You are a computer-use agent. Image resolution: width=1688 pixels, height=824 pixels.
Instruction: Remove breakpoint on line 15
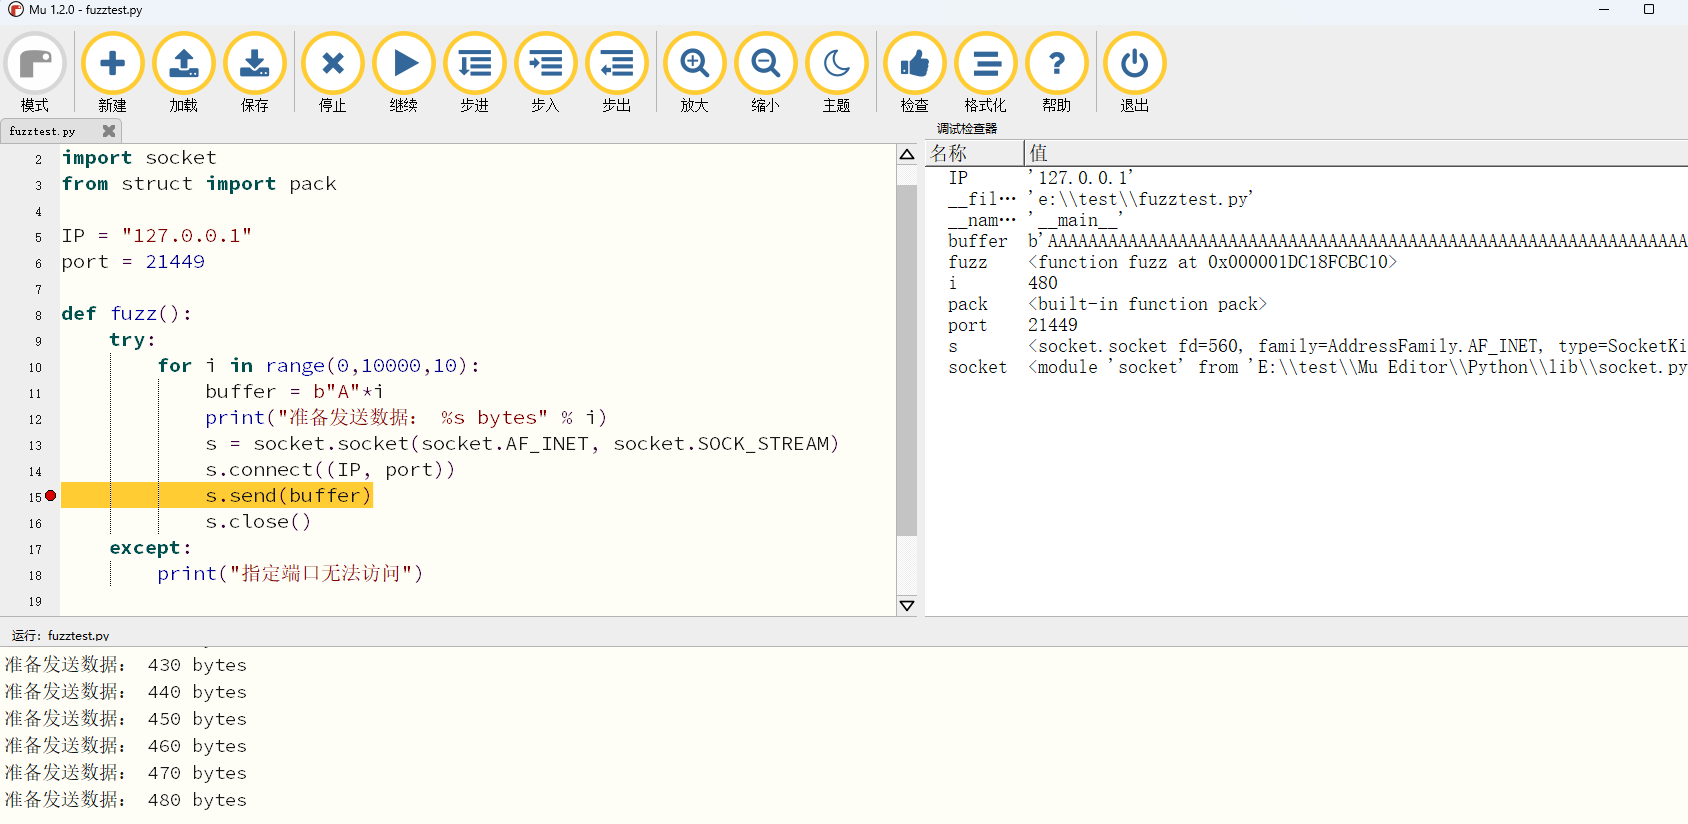coord(50,496)
